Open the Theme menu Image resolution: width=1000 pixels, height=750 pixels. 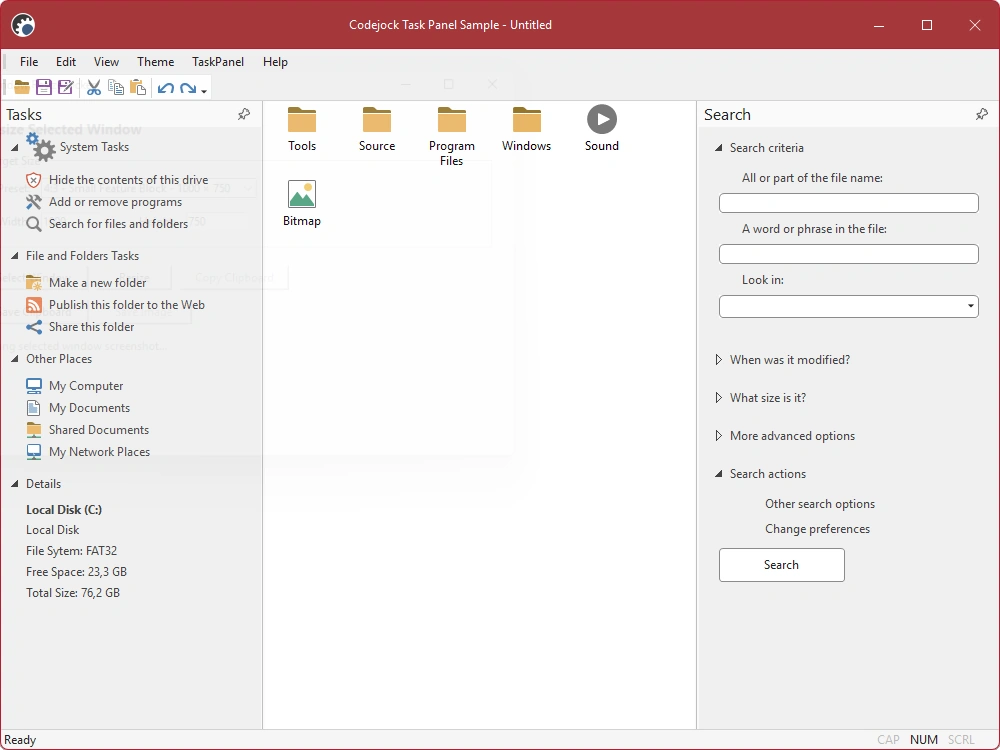[x=155, y=62]
